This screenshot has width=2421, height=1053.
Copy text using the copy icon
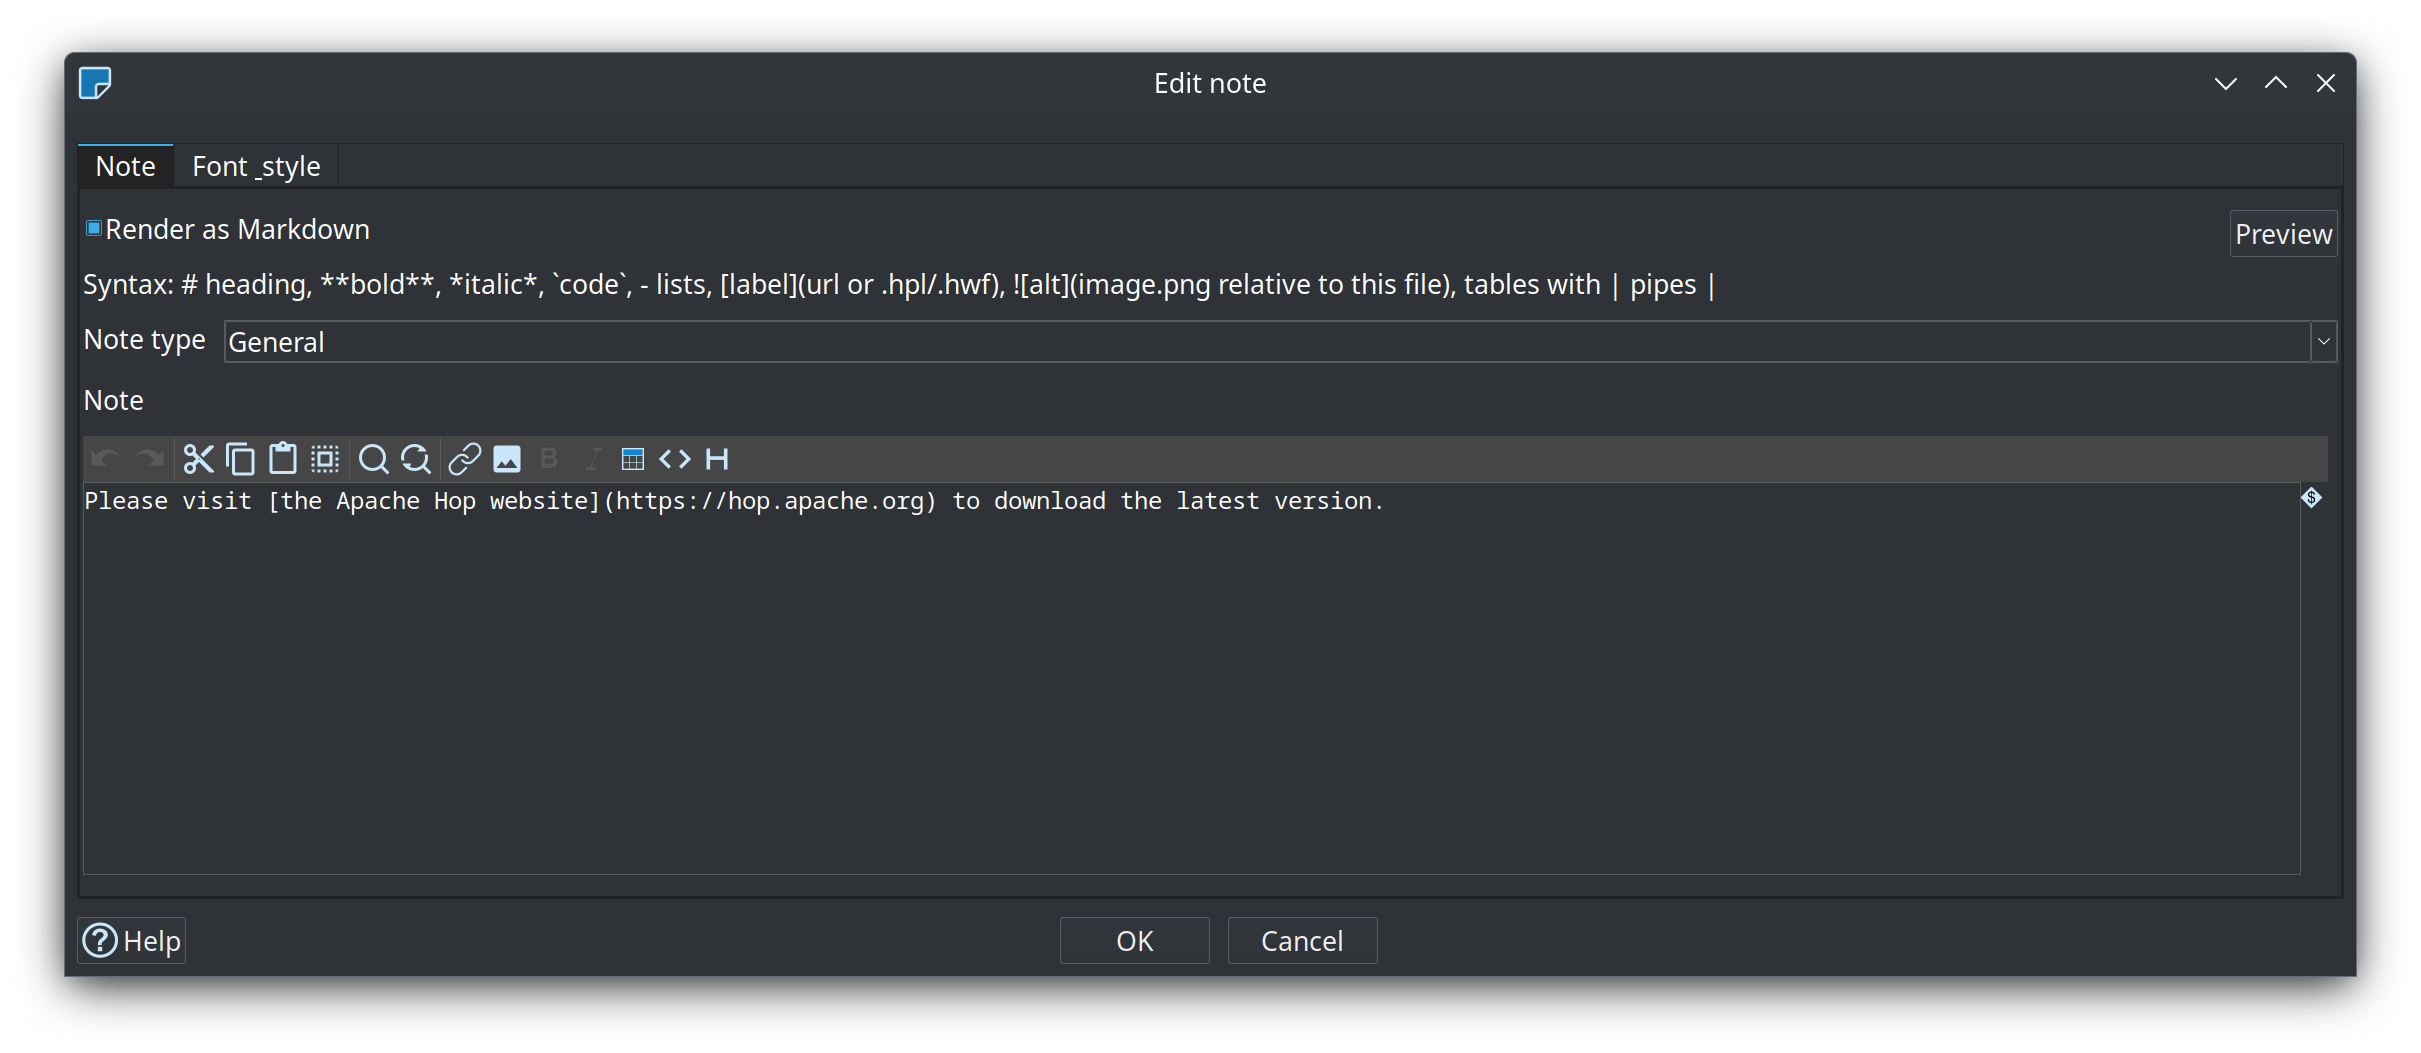[240, 459]
